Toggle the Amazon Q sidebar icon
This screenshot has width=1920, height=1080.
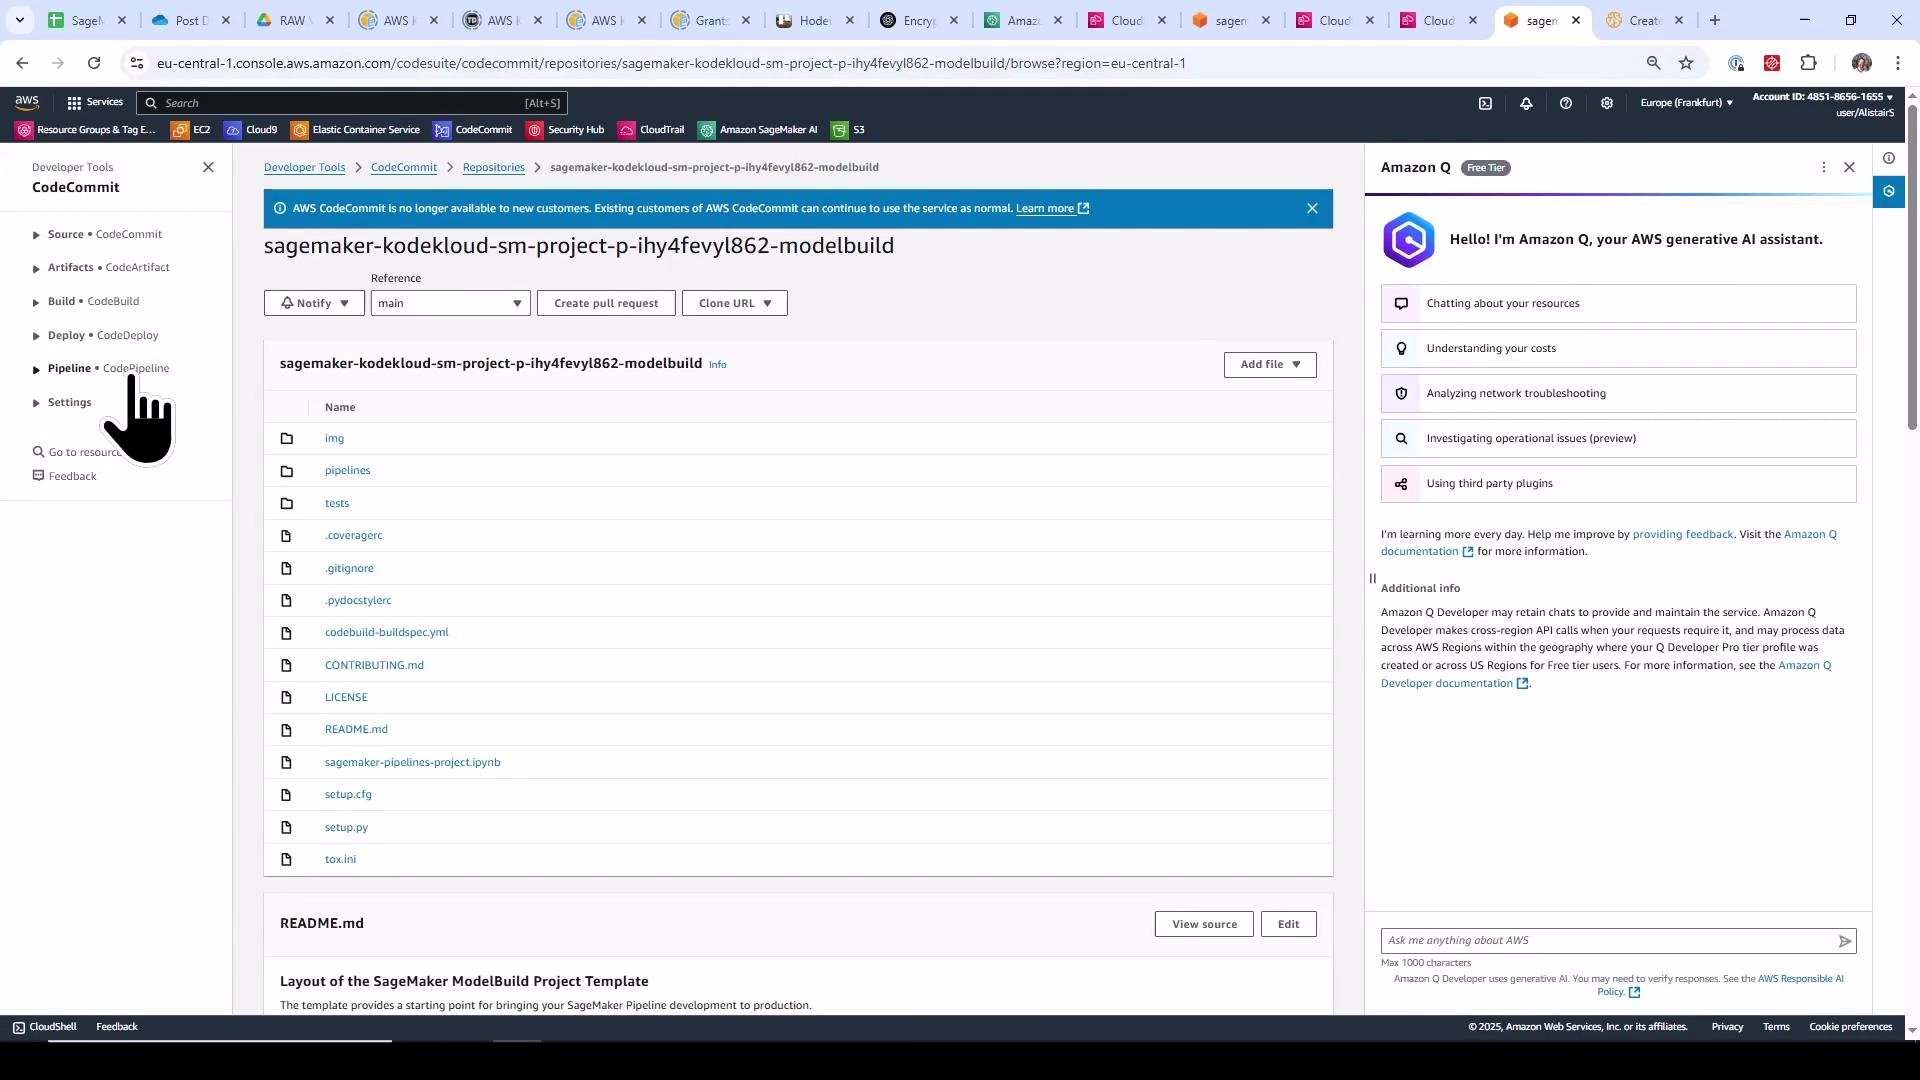click(x=1888, y=191)
